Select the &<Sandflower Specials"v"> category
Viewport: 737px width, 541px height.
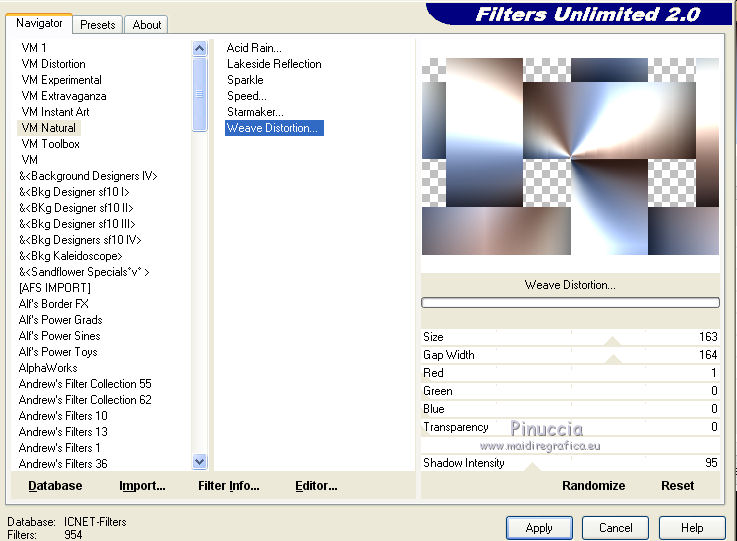pyautogui.click(x=84, y=272)
